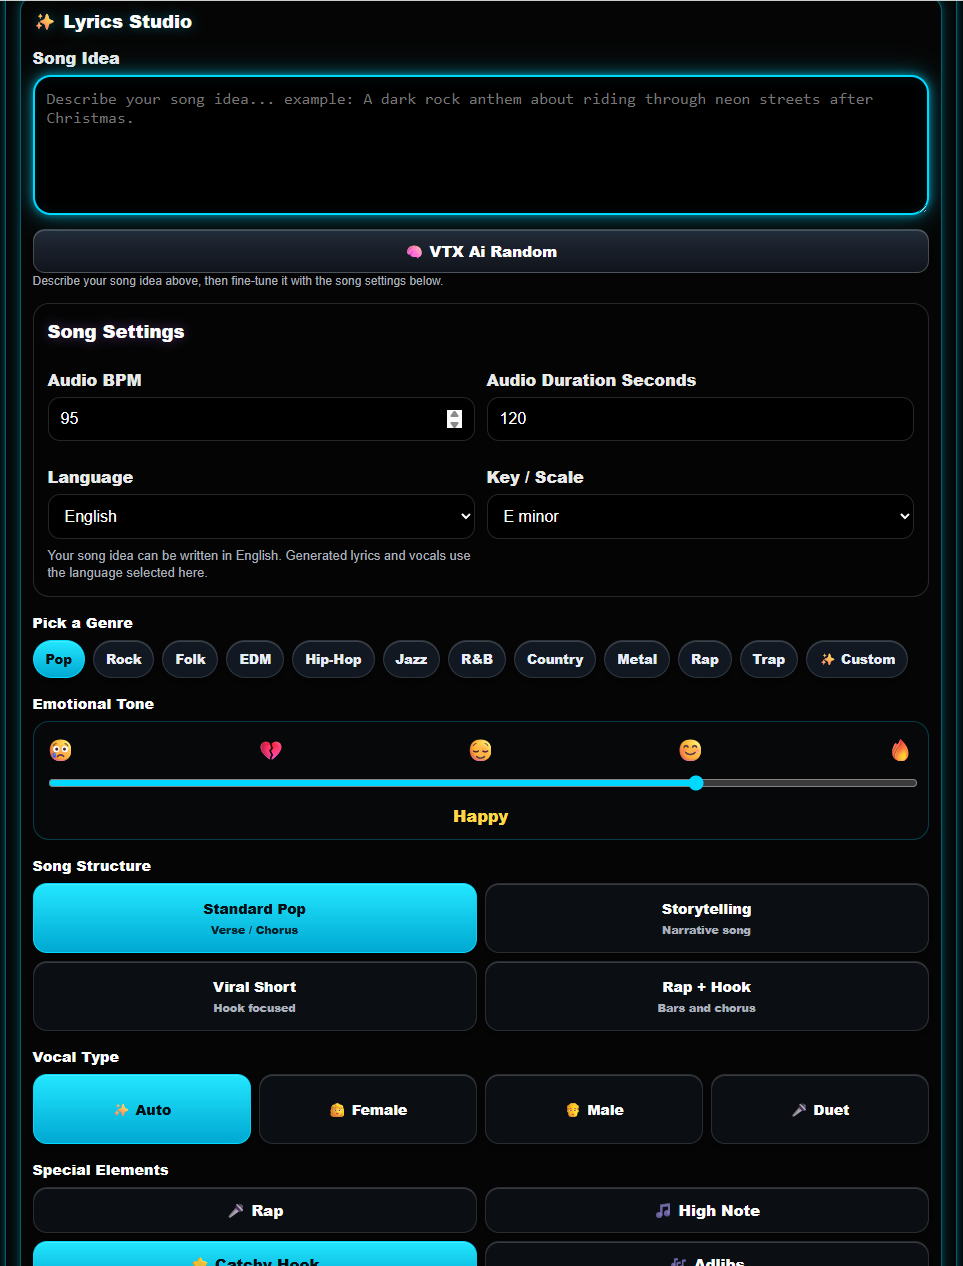Choose the Rap genre chip

(705, 659)
